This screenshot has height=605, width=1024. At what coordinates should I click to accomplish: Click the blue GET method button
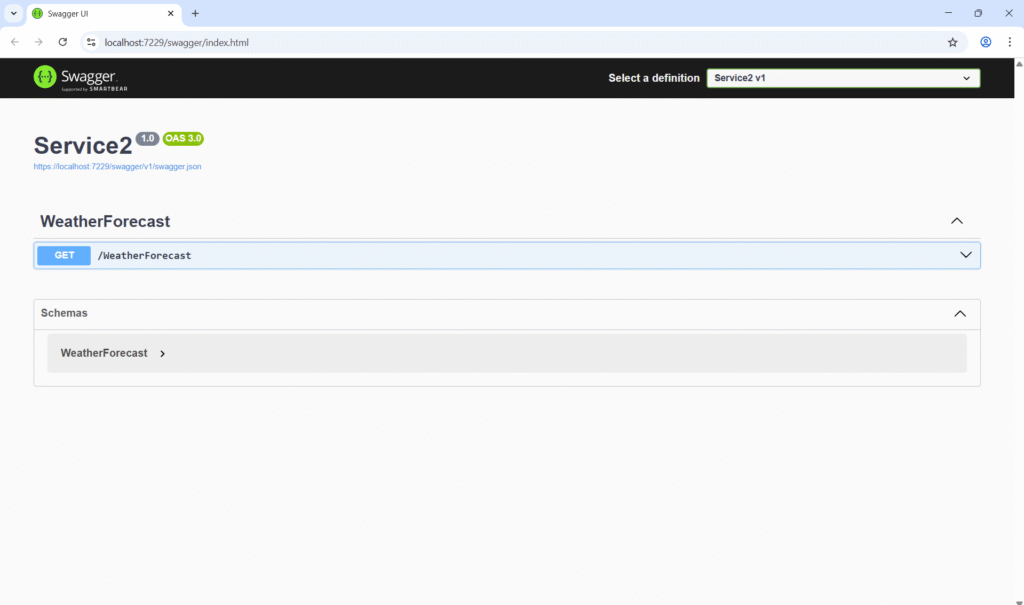(64, 255)
